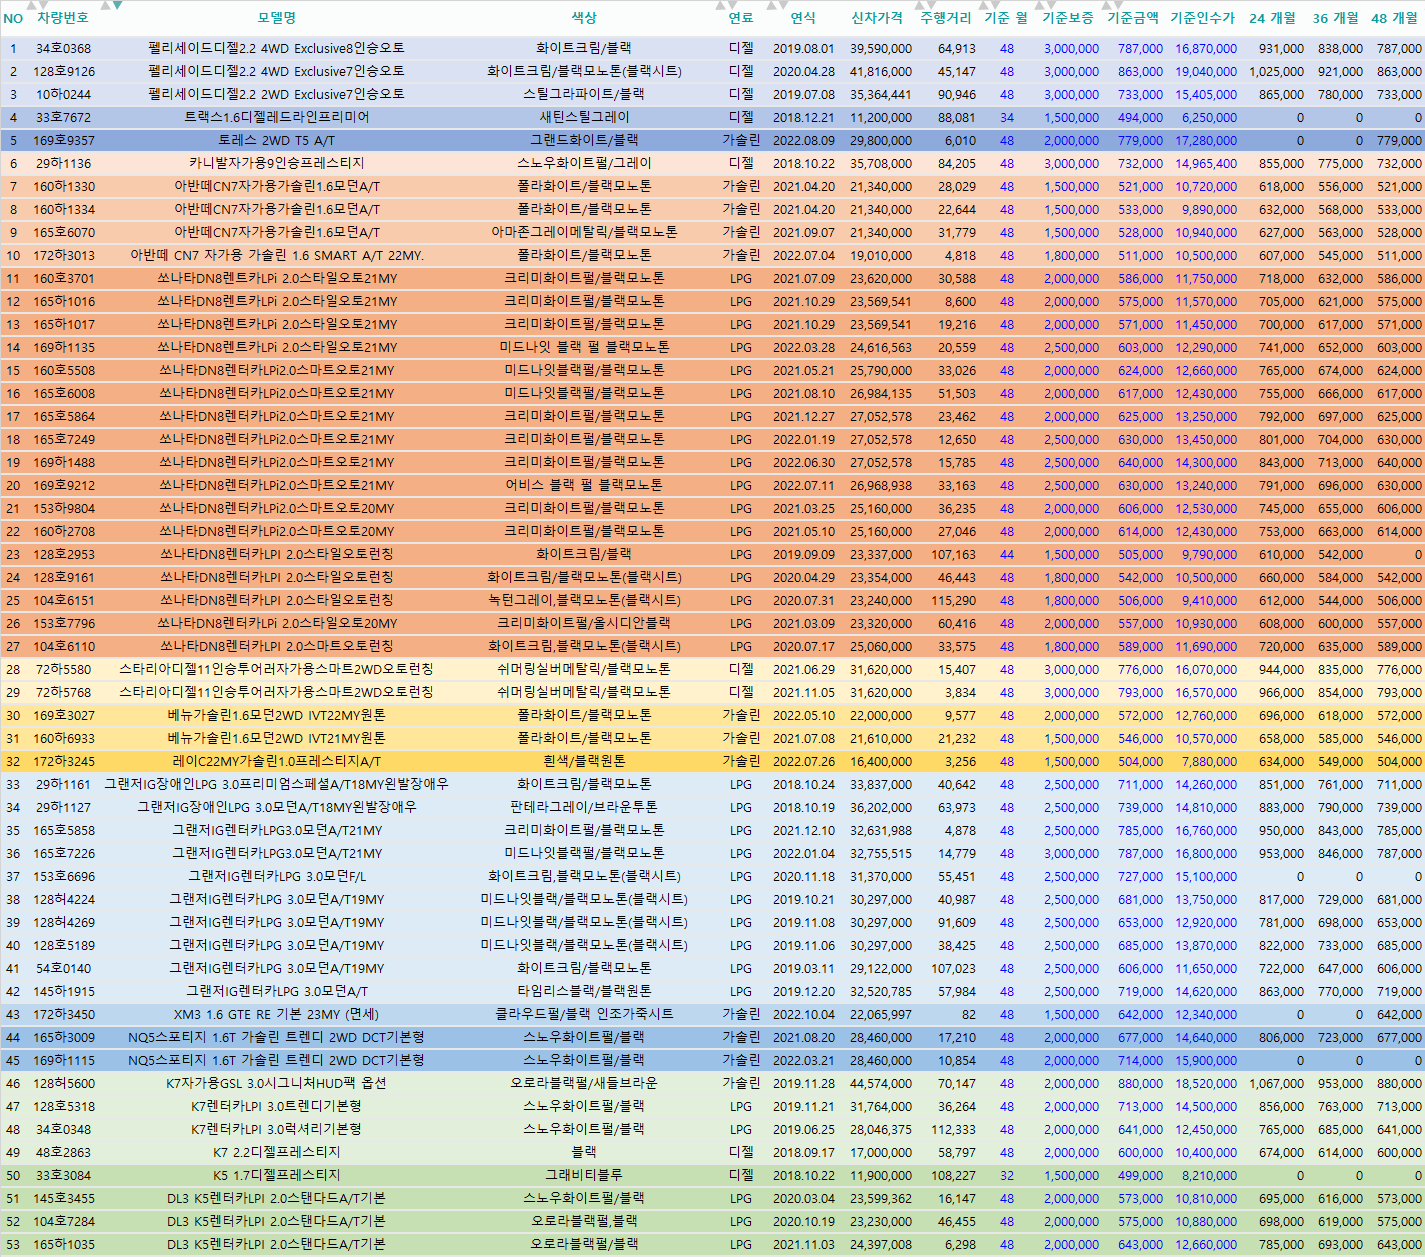Click new car price 44,574,000
The width and height of the screenshot is (1425, 1257).
tap(881, 1083)
